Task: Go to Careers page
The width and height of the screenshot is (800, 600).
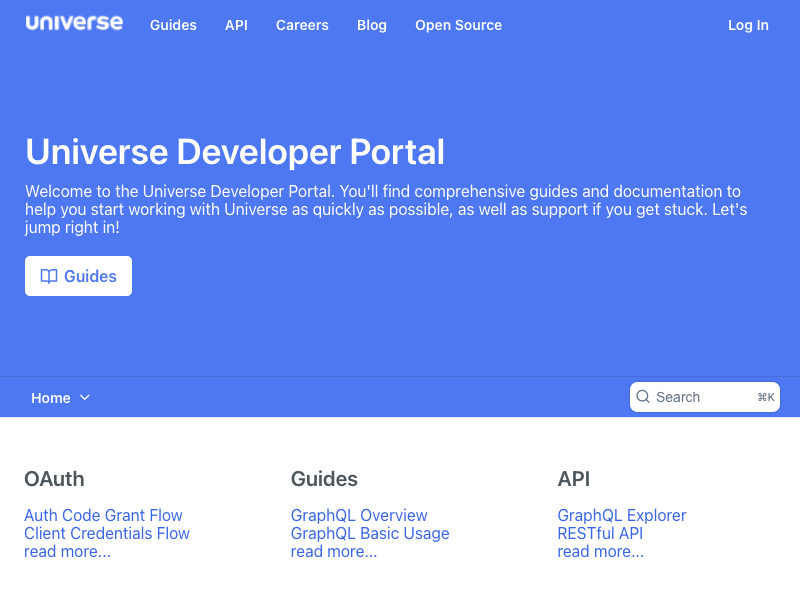Action: (x=302, y=25)
